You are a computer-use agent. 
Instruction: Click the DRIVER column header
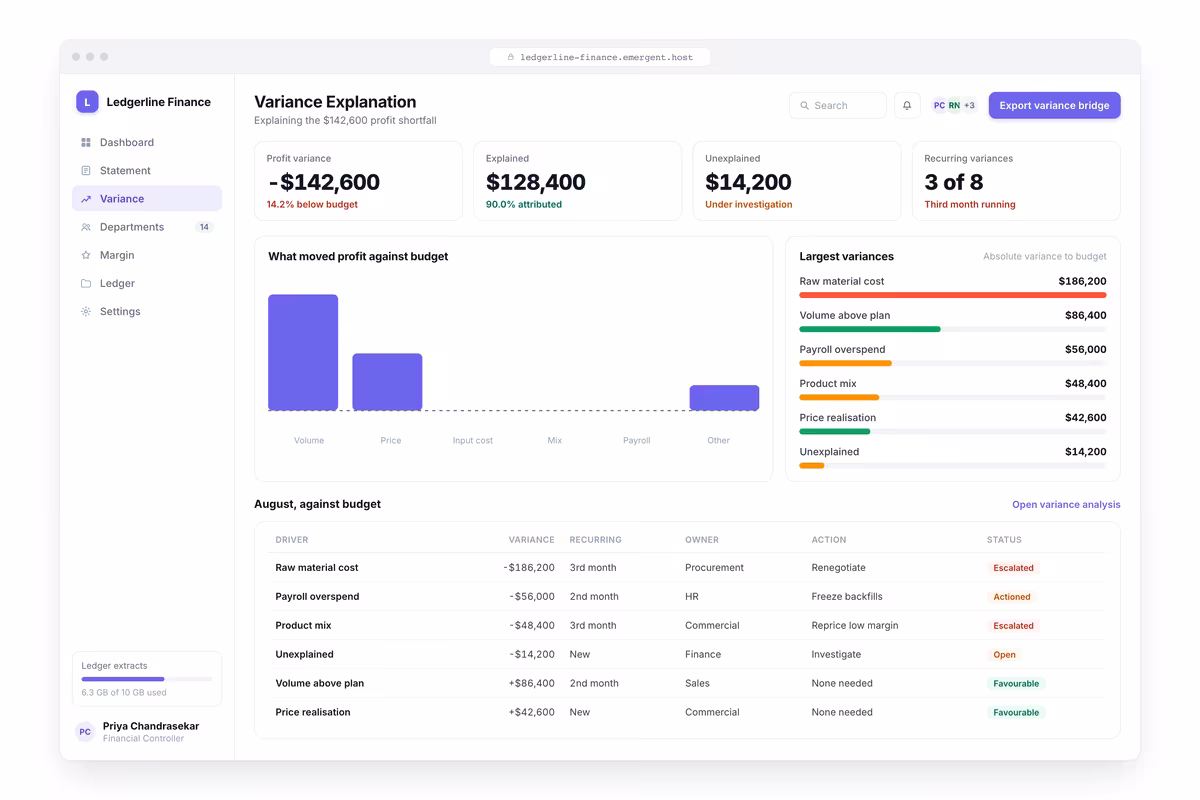click(x=292, y=540)
